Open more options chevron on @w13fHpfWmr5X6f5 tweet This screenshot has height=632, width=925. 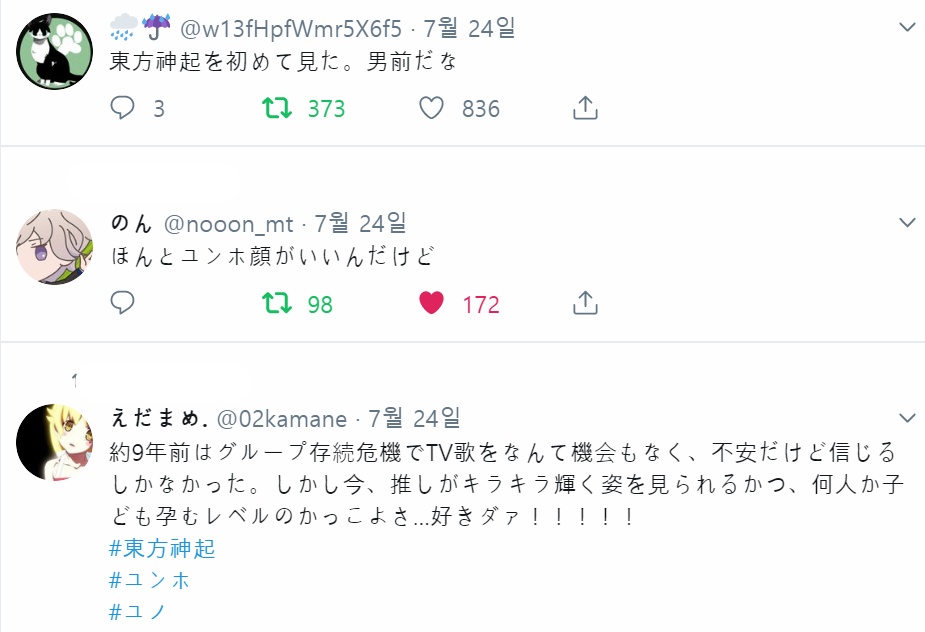point(907,27)
